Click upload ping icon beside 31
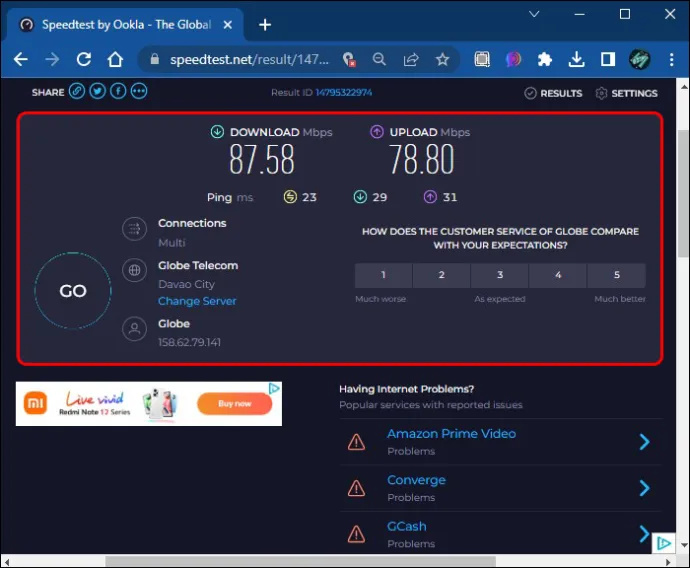The image size is (690, 568). (x=430, y=197)
